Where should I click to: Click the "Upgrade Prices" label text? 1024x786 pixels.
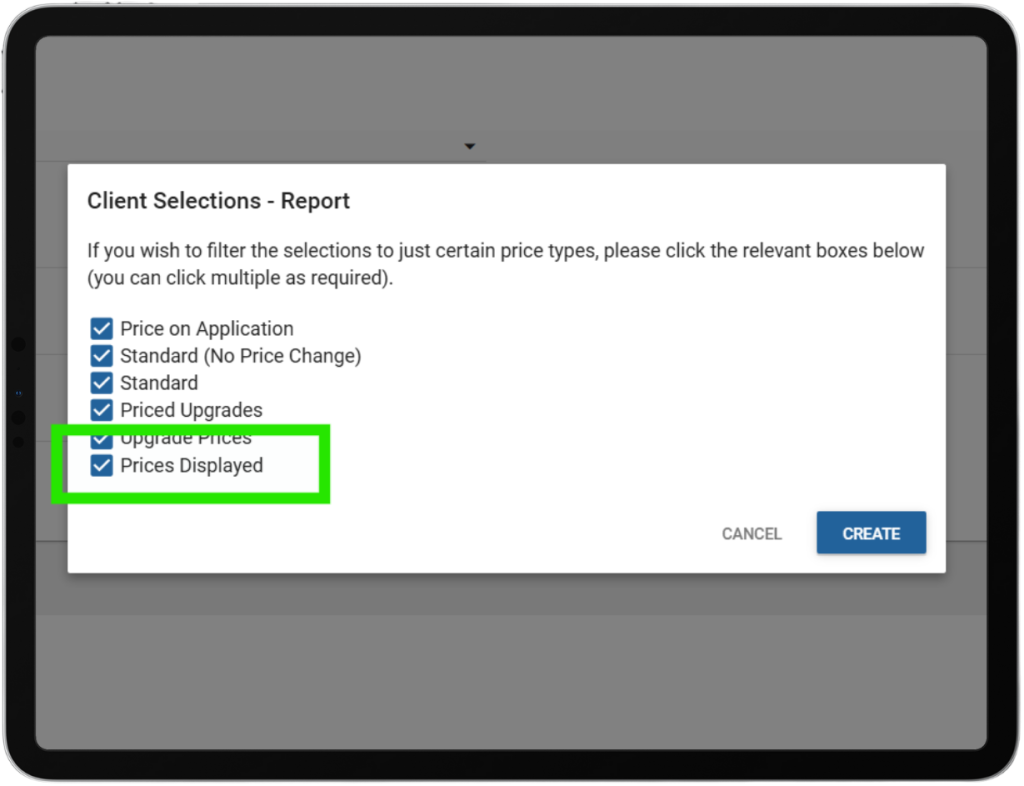[186, 439]
